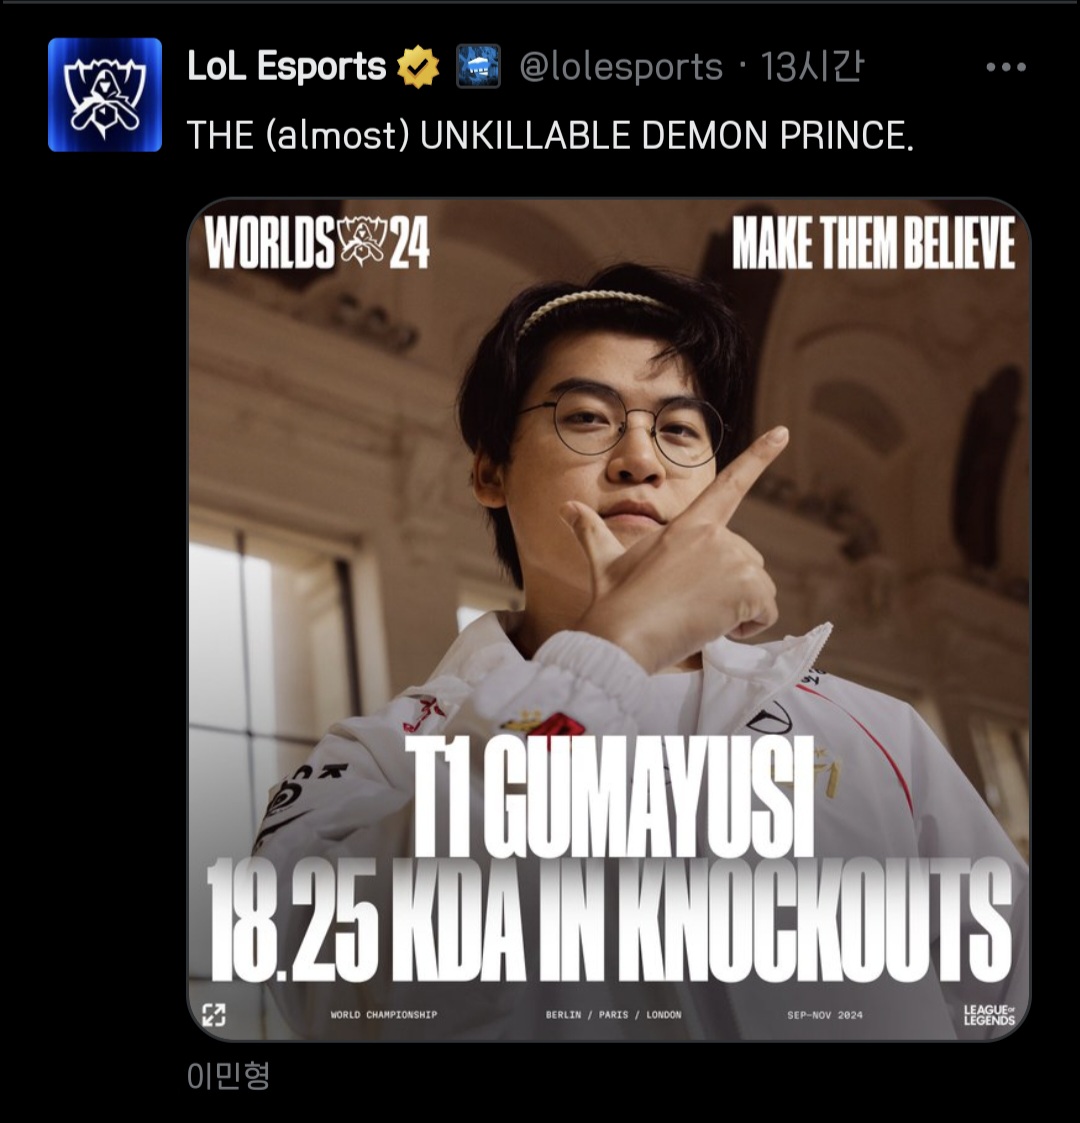This screenshot has height=1123, width=1080.
Task: Click the Worlds 24 logo in the image
Action: [317, 243]
